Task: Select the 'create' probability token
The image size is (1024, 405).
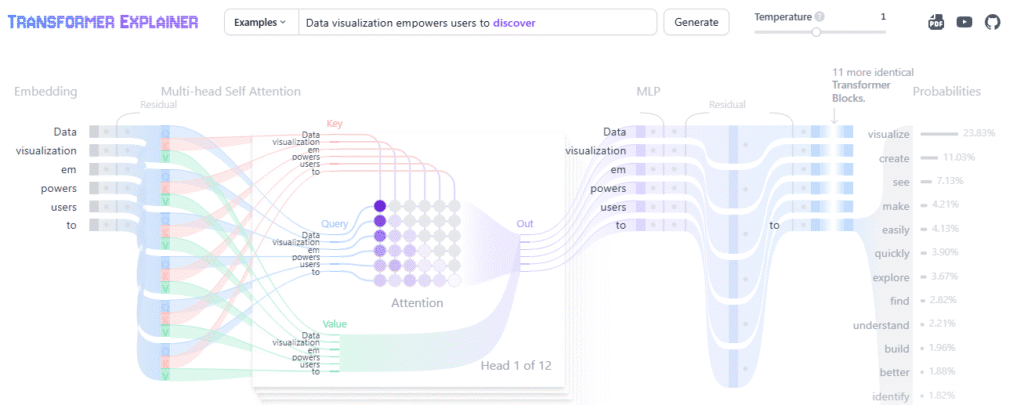Action: 894,158
